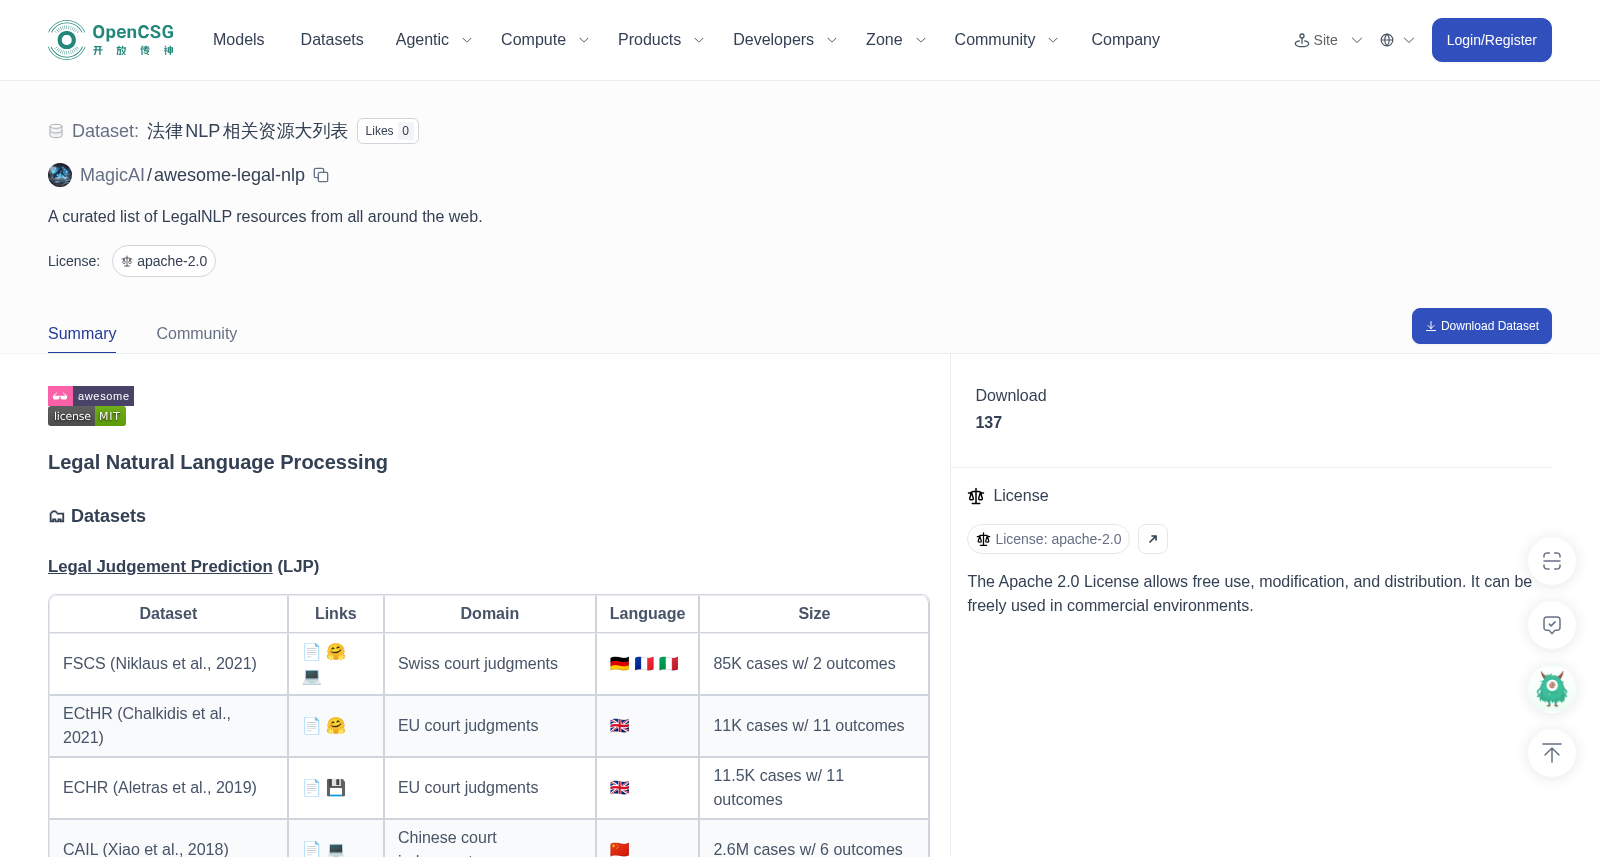Expand the Compute dropdown menu
This screenshot has height=857, width=1600.
pyautogui.click(x=545, y=40)
